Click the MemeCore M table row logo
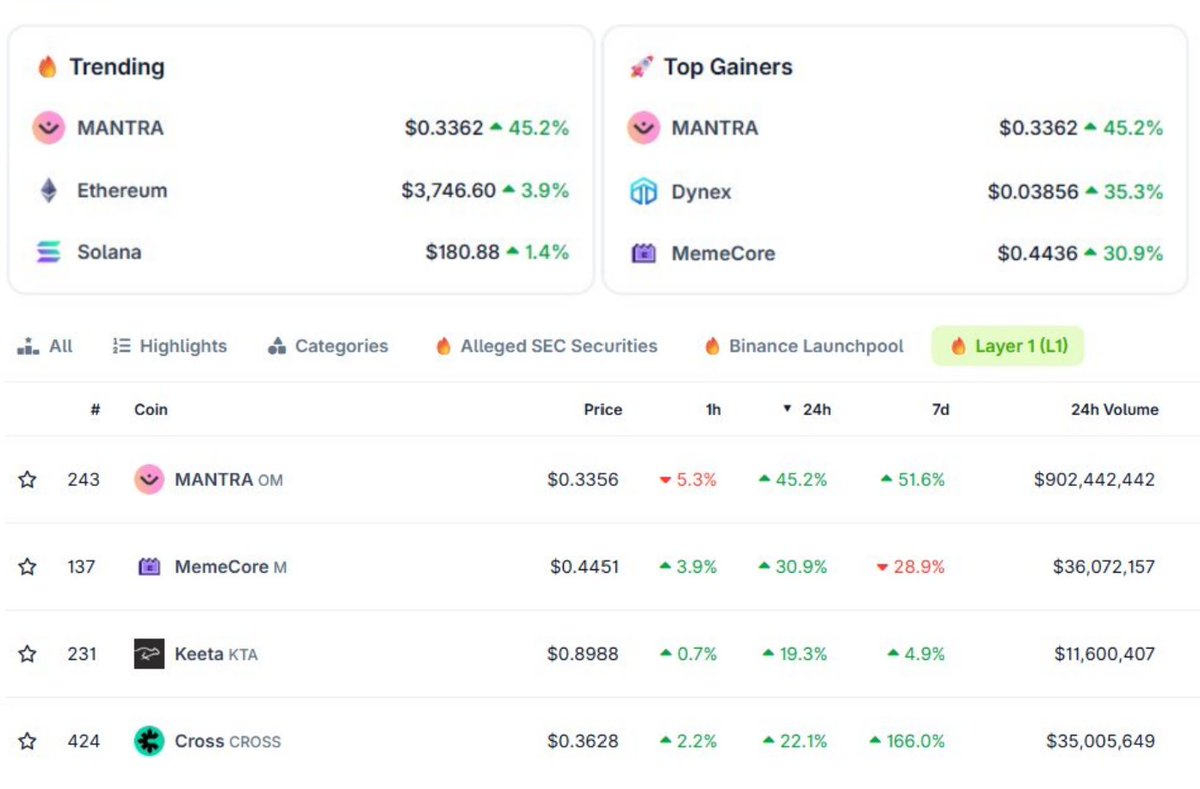1200x789 pixels. (149, 567)
